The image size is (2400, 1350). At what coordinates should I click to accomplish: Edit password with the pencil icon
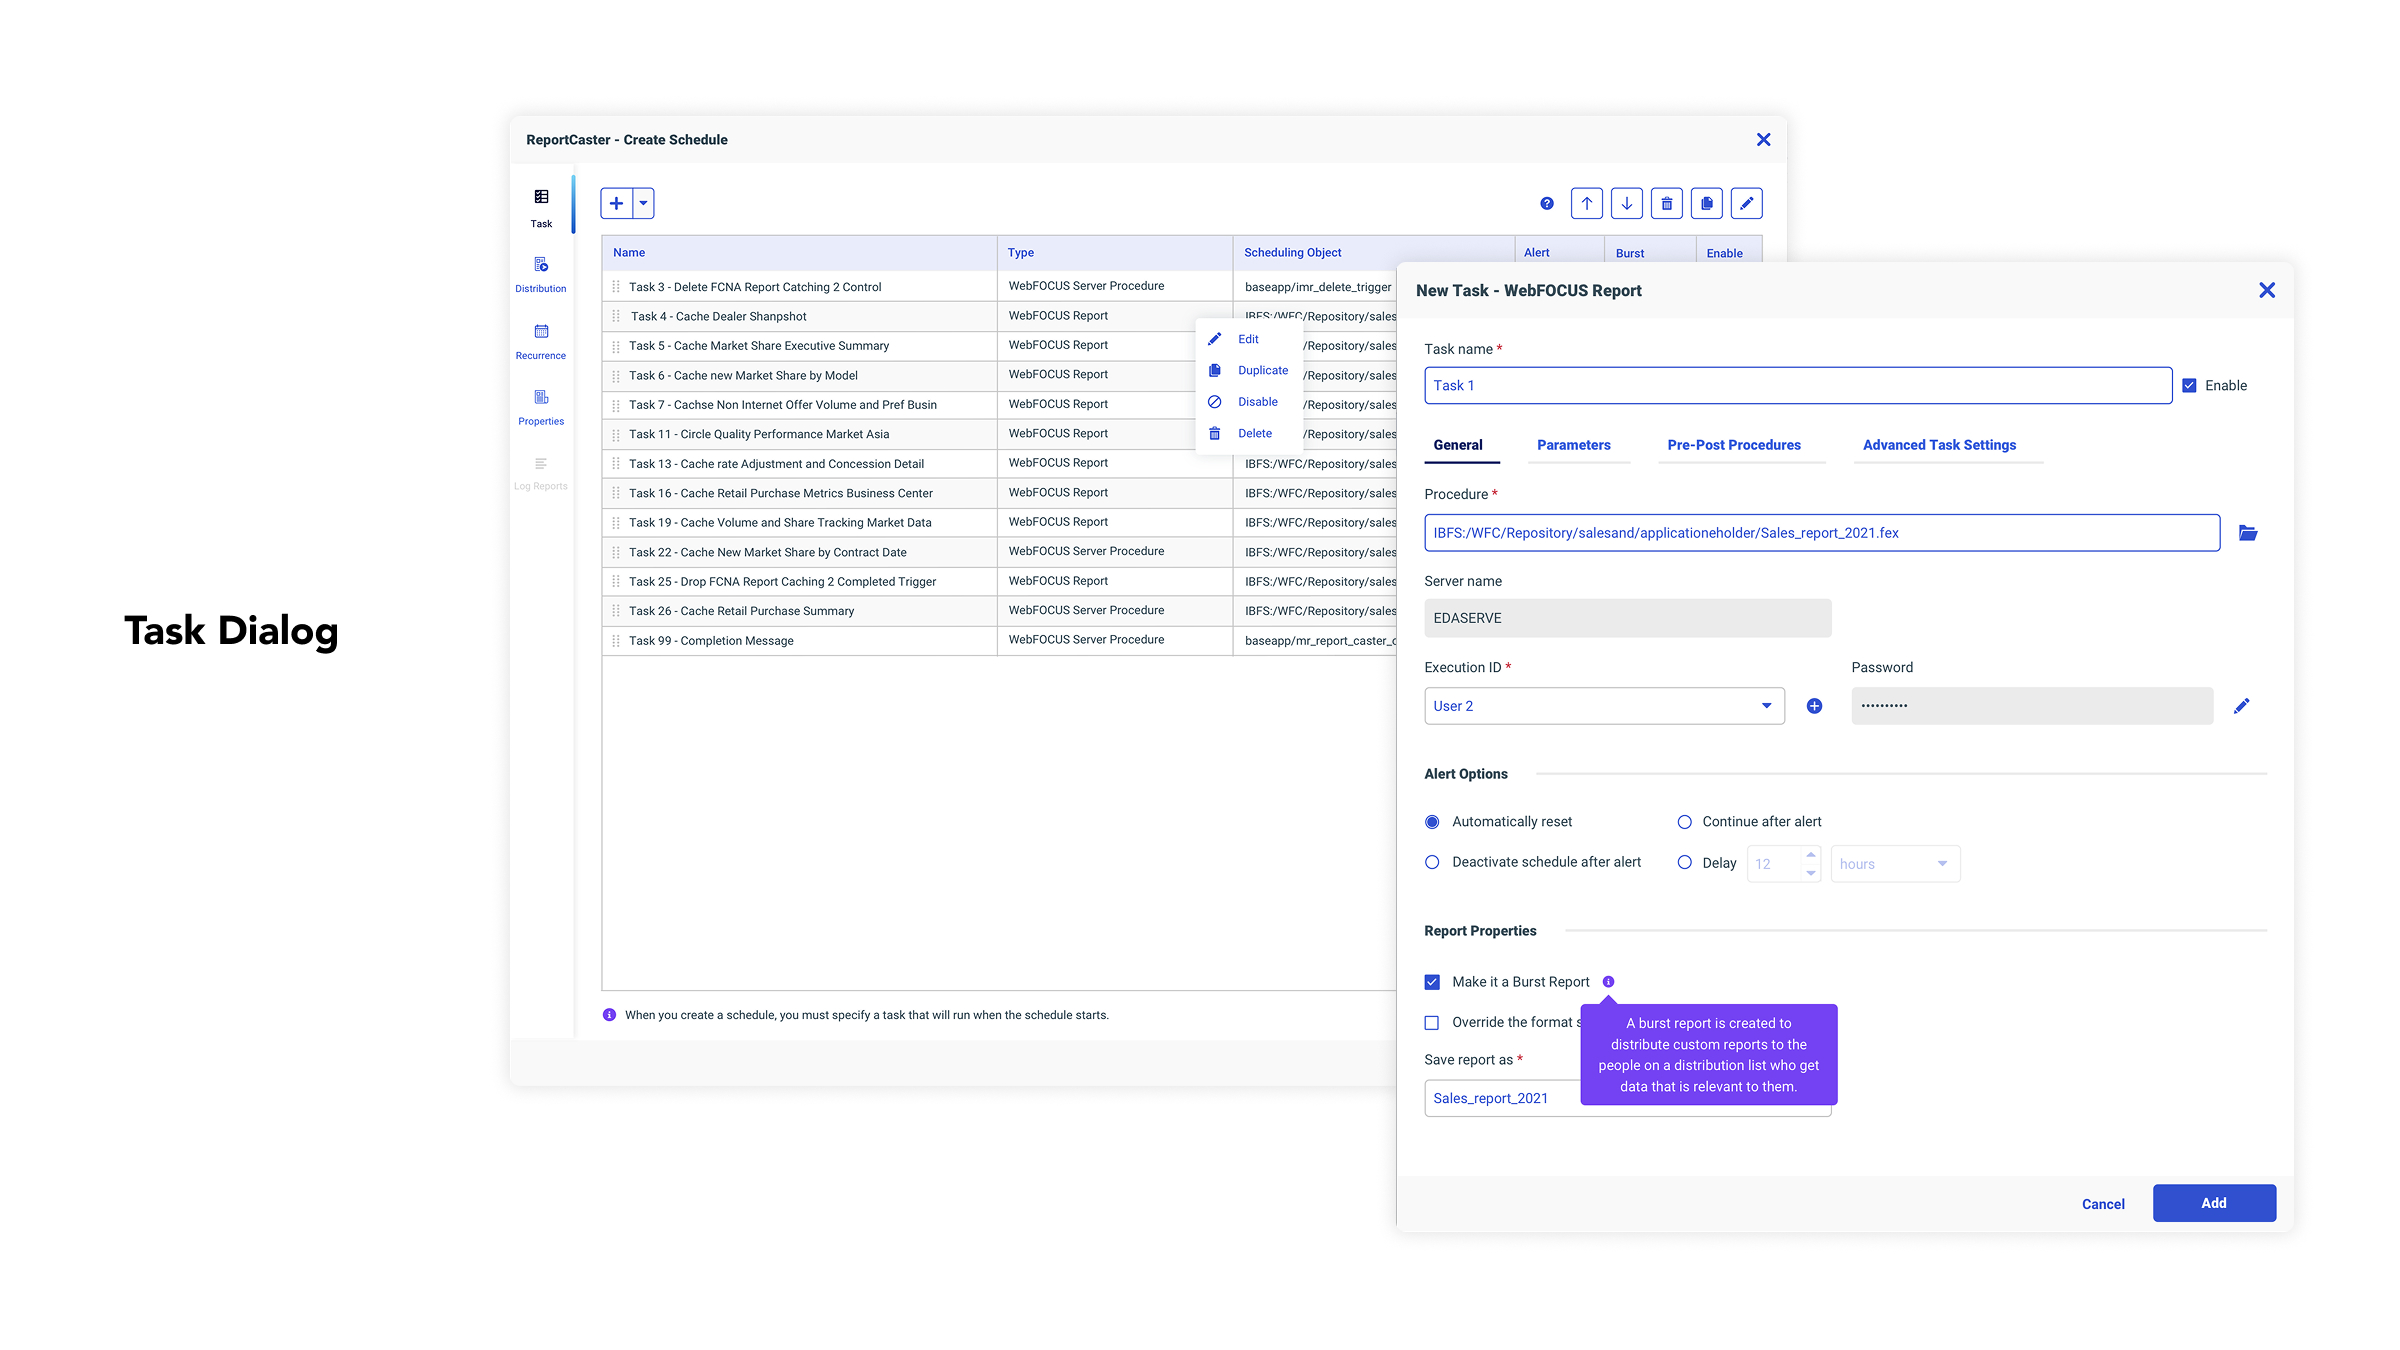coord(2241,706)
